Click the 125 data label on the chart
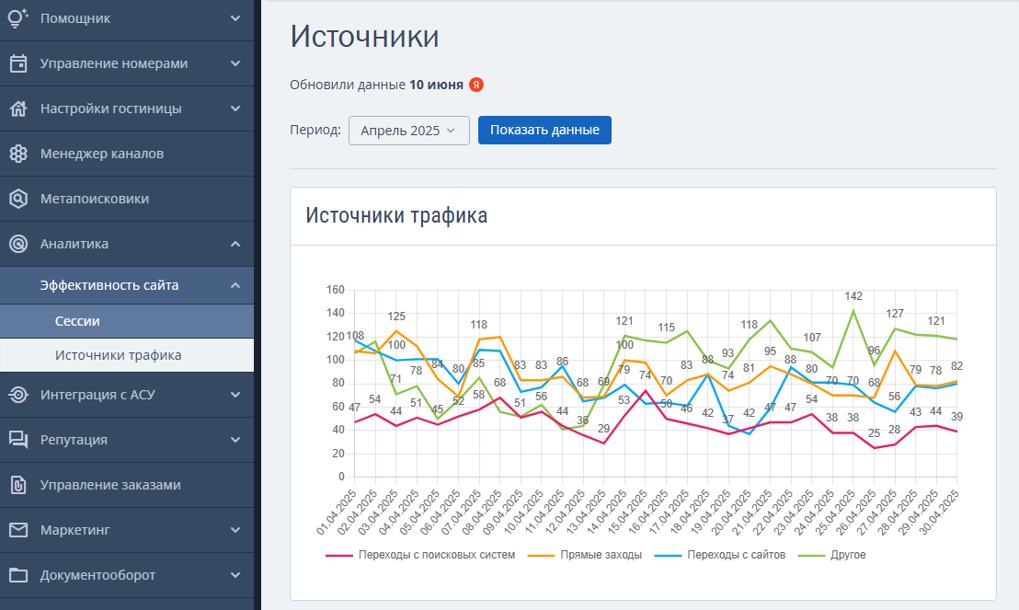The width and height of the screenshot is (1019, 610). coord(396,316)
